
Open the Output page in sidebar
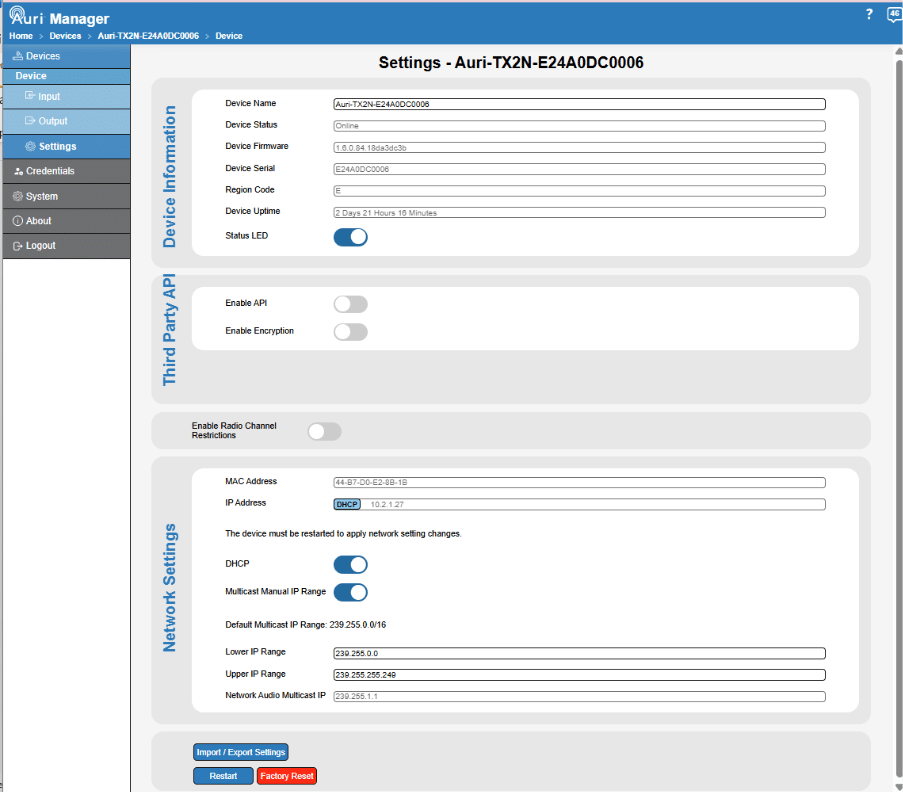coord(66,121)
